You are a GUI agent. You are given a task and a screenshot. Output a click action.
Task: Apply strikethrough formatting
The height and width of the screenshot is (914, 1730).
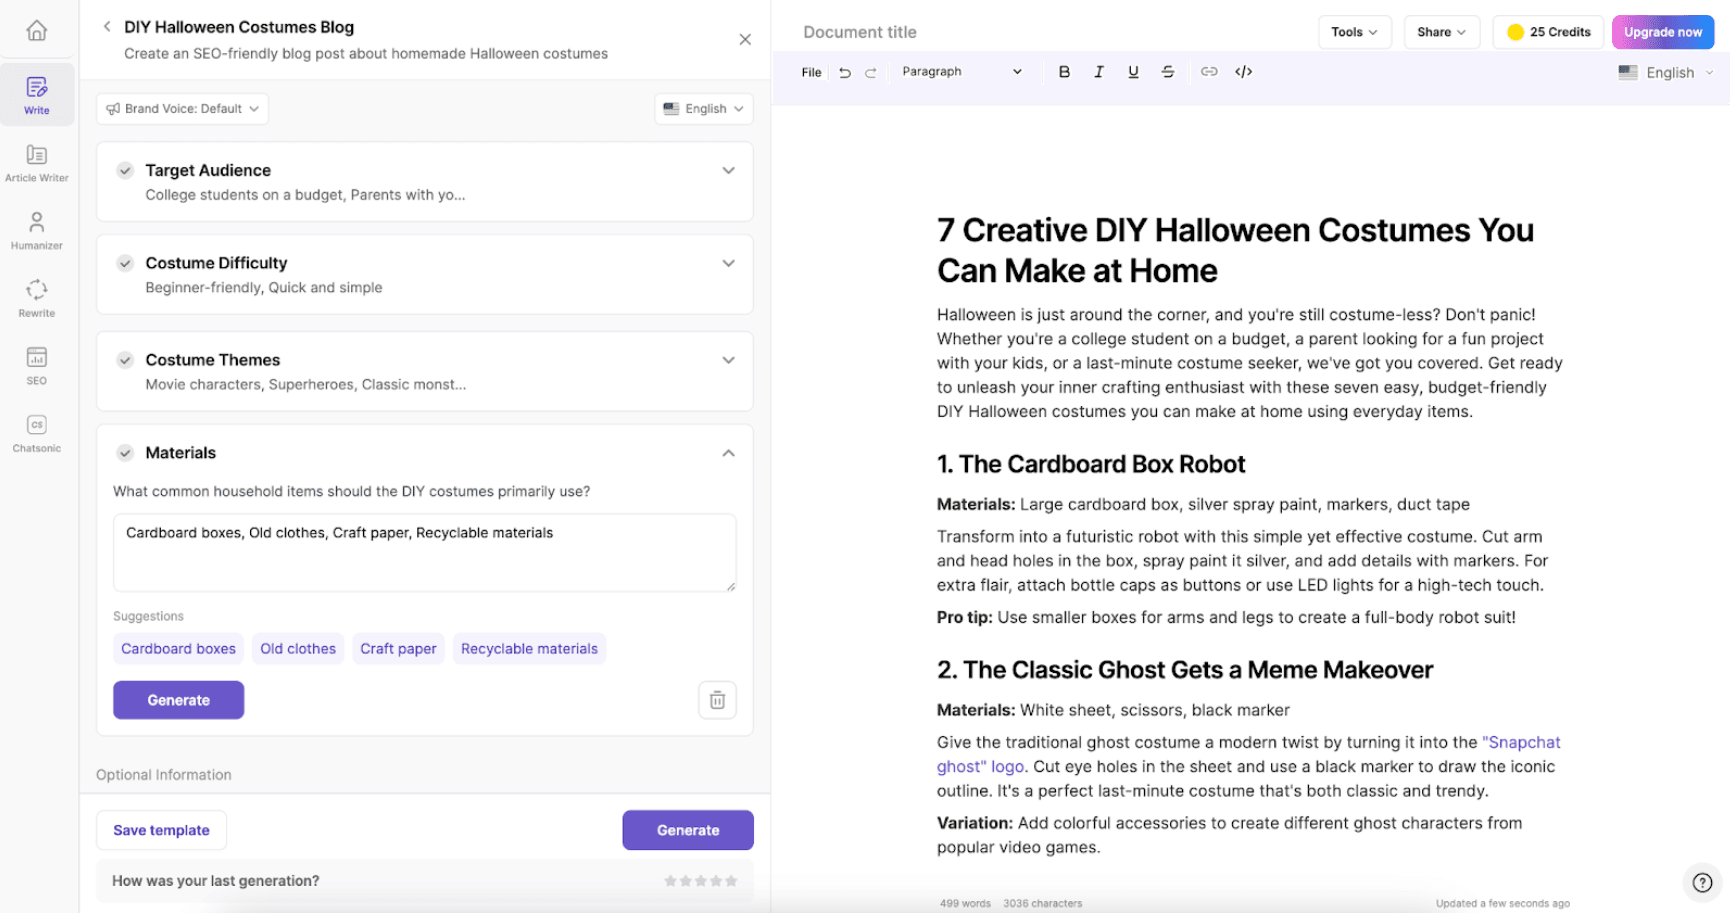[1168, 72]
